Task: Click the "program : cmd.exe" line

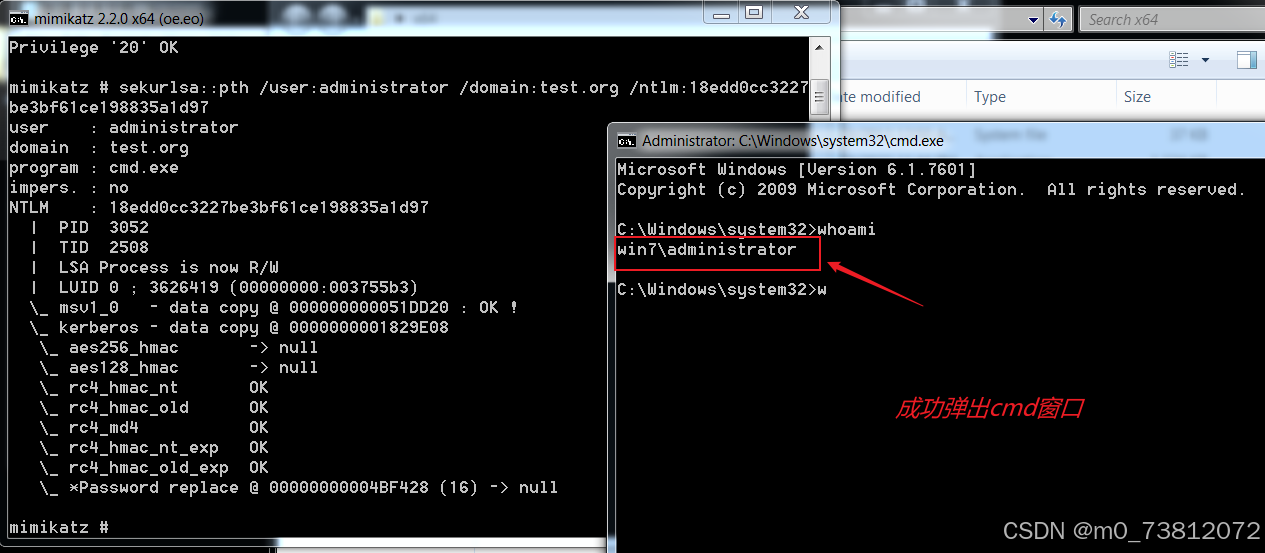Action: (x=94, y=168)
